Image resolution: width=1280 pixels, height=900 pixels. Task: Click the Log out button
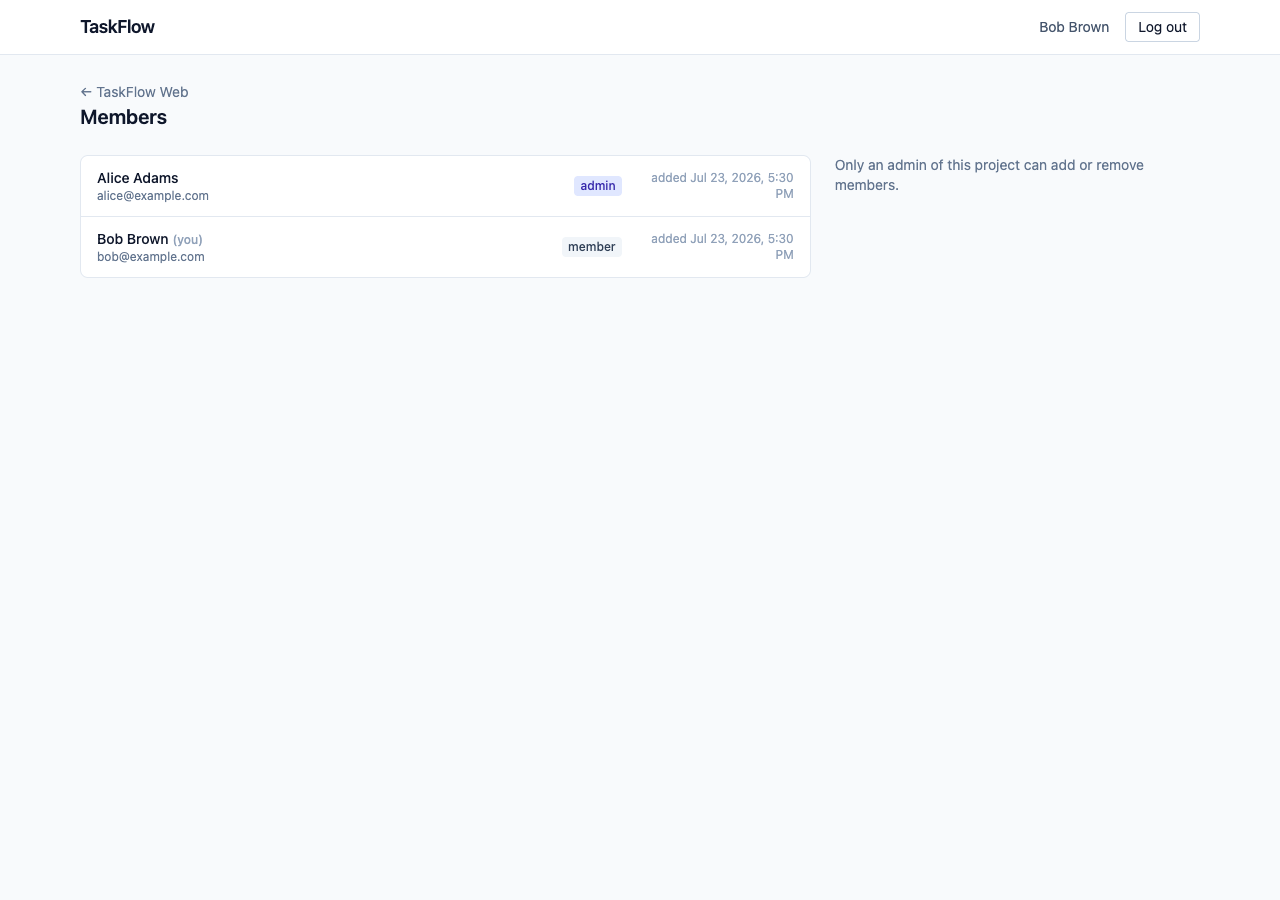1162,27
